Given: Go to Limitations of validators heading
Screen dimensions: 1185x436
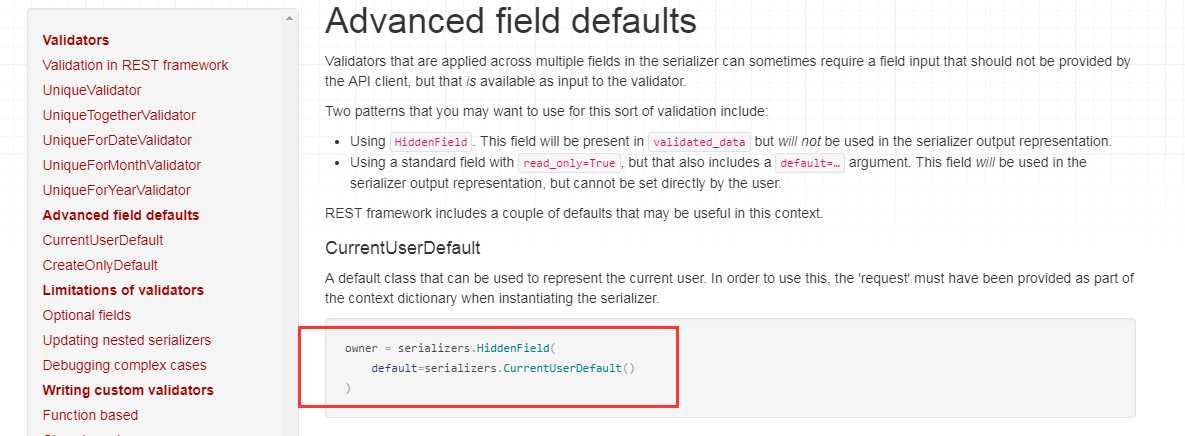Looking at the screenshot, I should coord(123,289).
